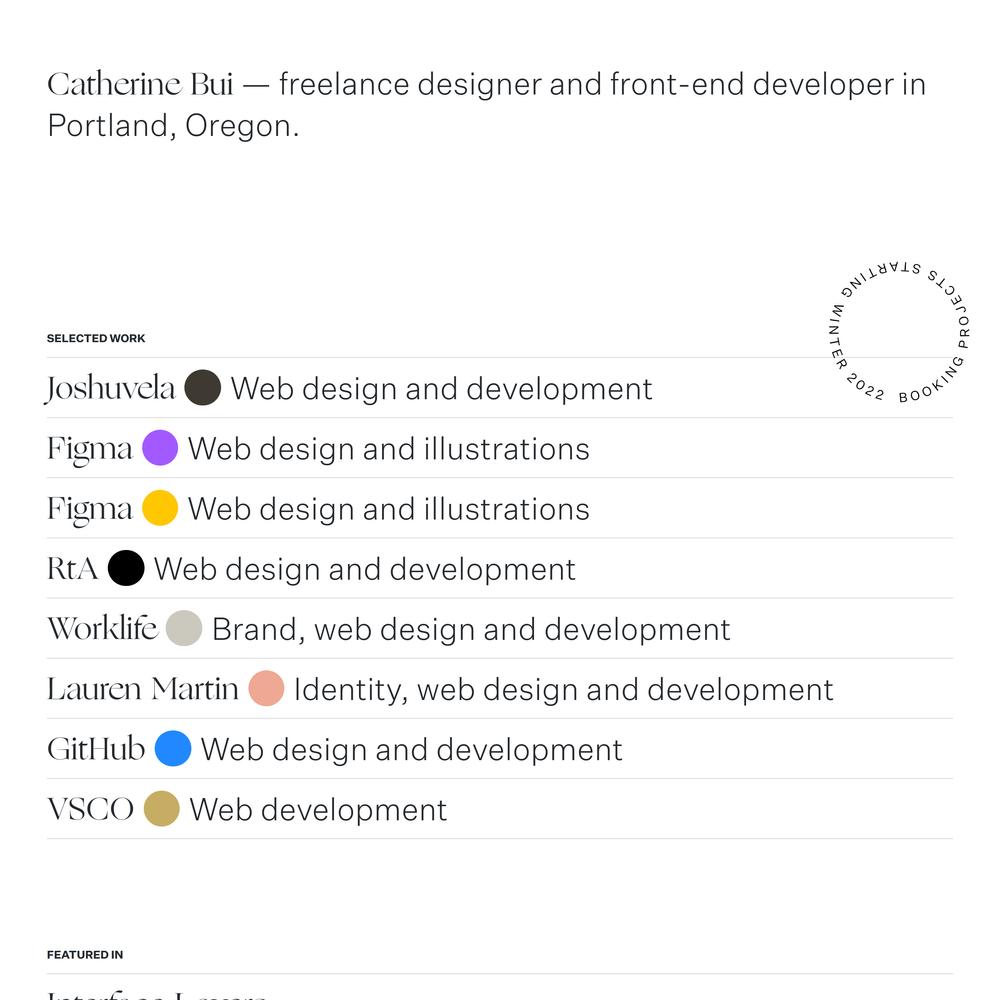Click the circular Booking Projects badge
Viewport: 1000px width, 1000px height.
tap(899, 332)
